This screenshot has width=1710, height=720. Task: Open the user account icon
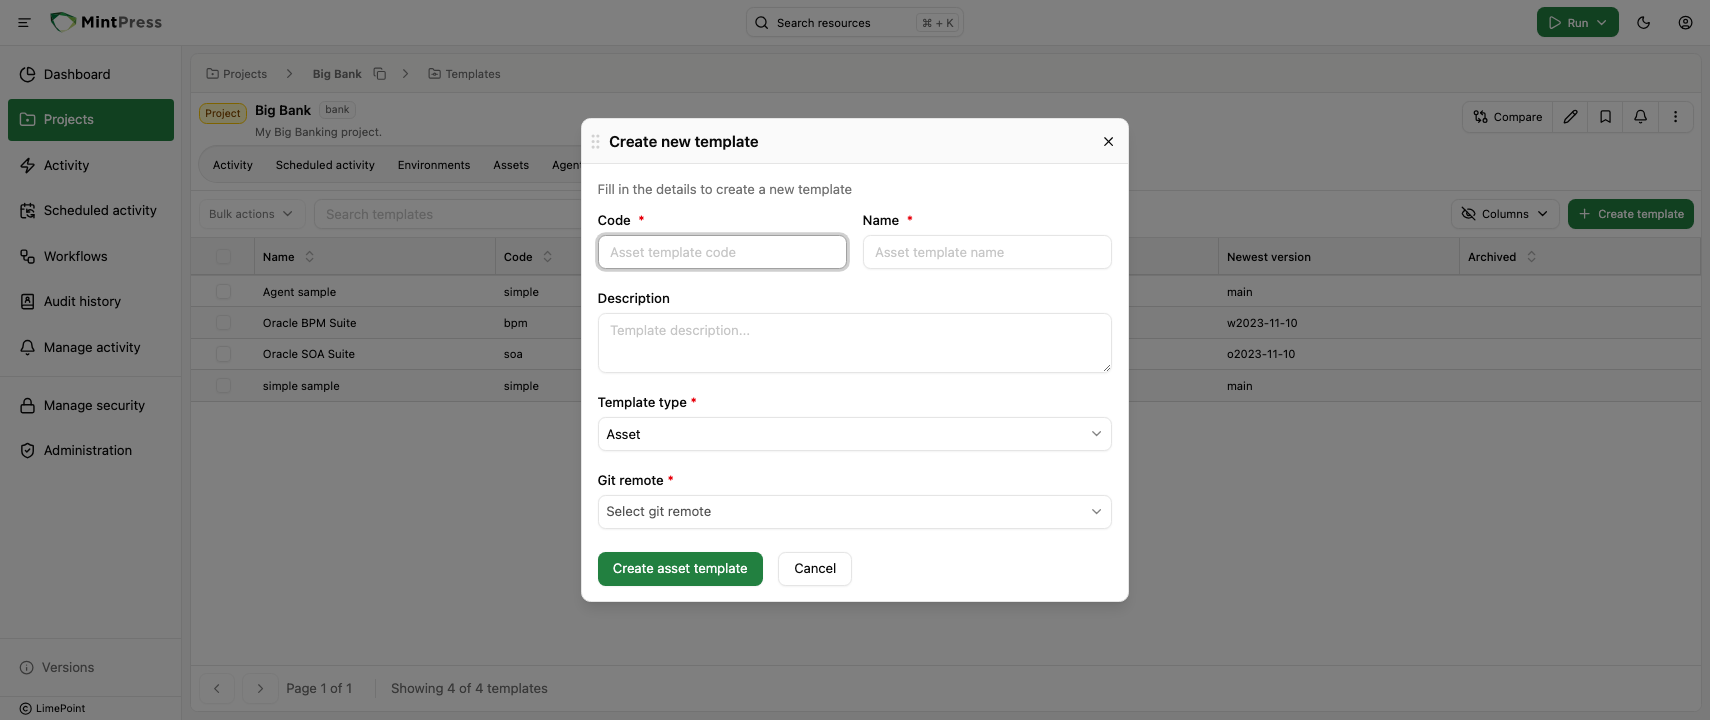(x=1685, y=22)
